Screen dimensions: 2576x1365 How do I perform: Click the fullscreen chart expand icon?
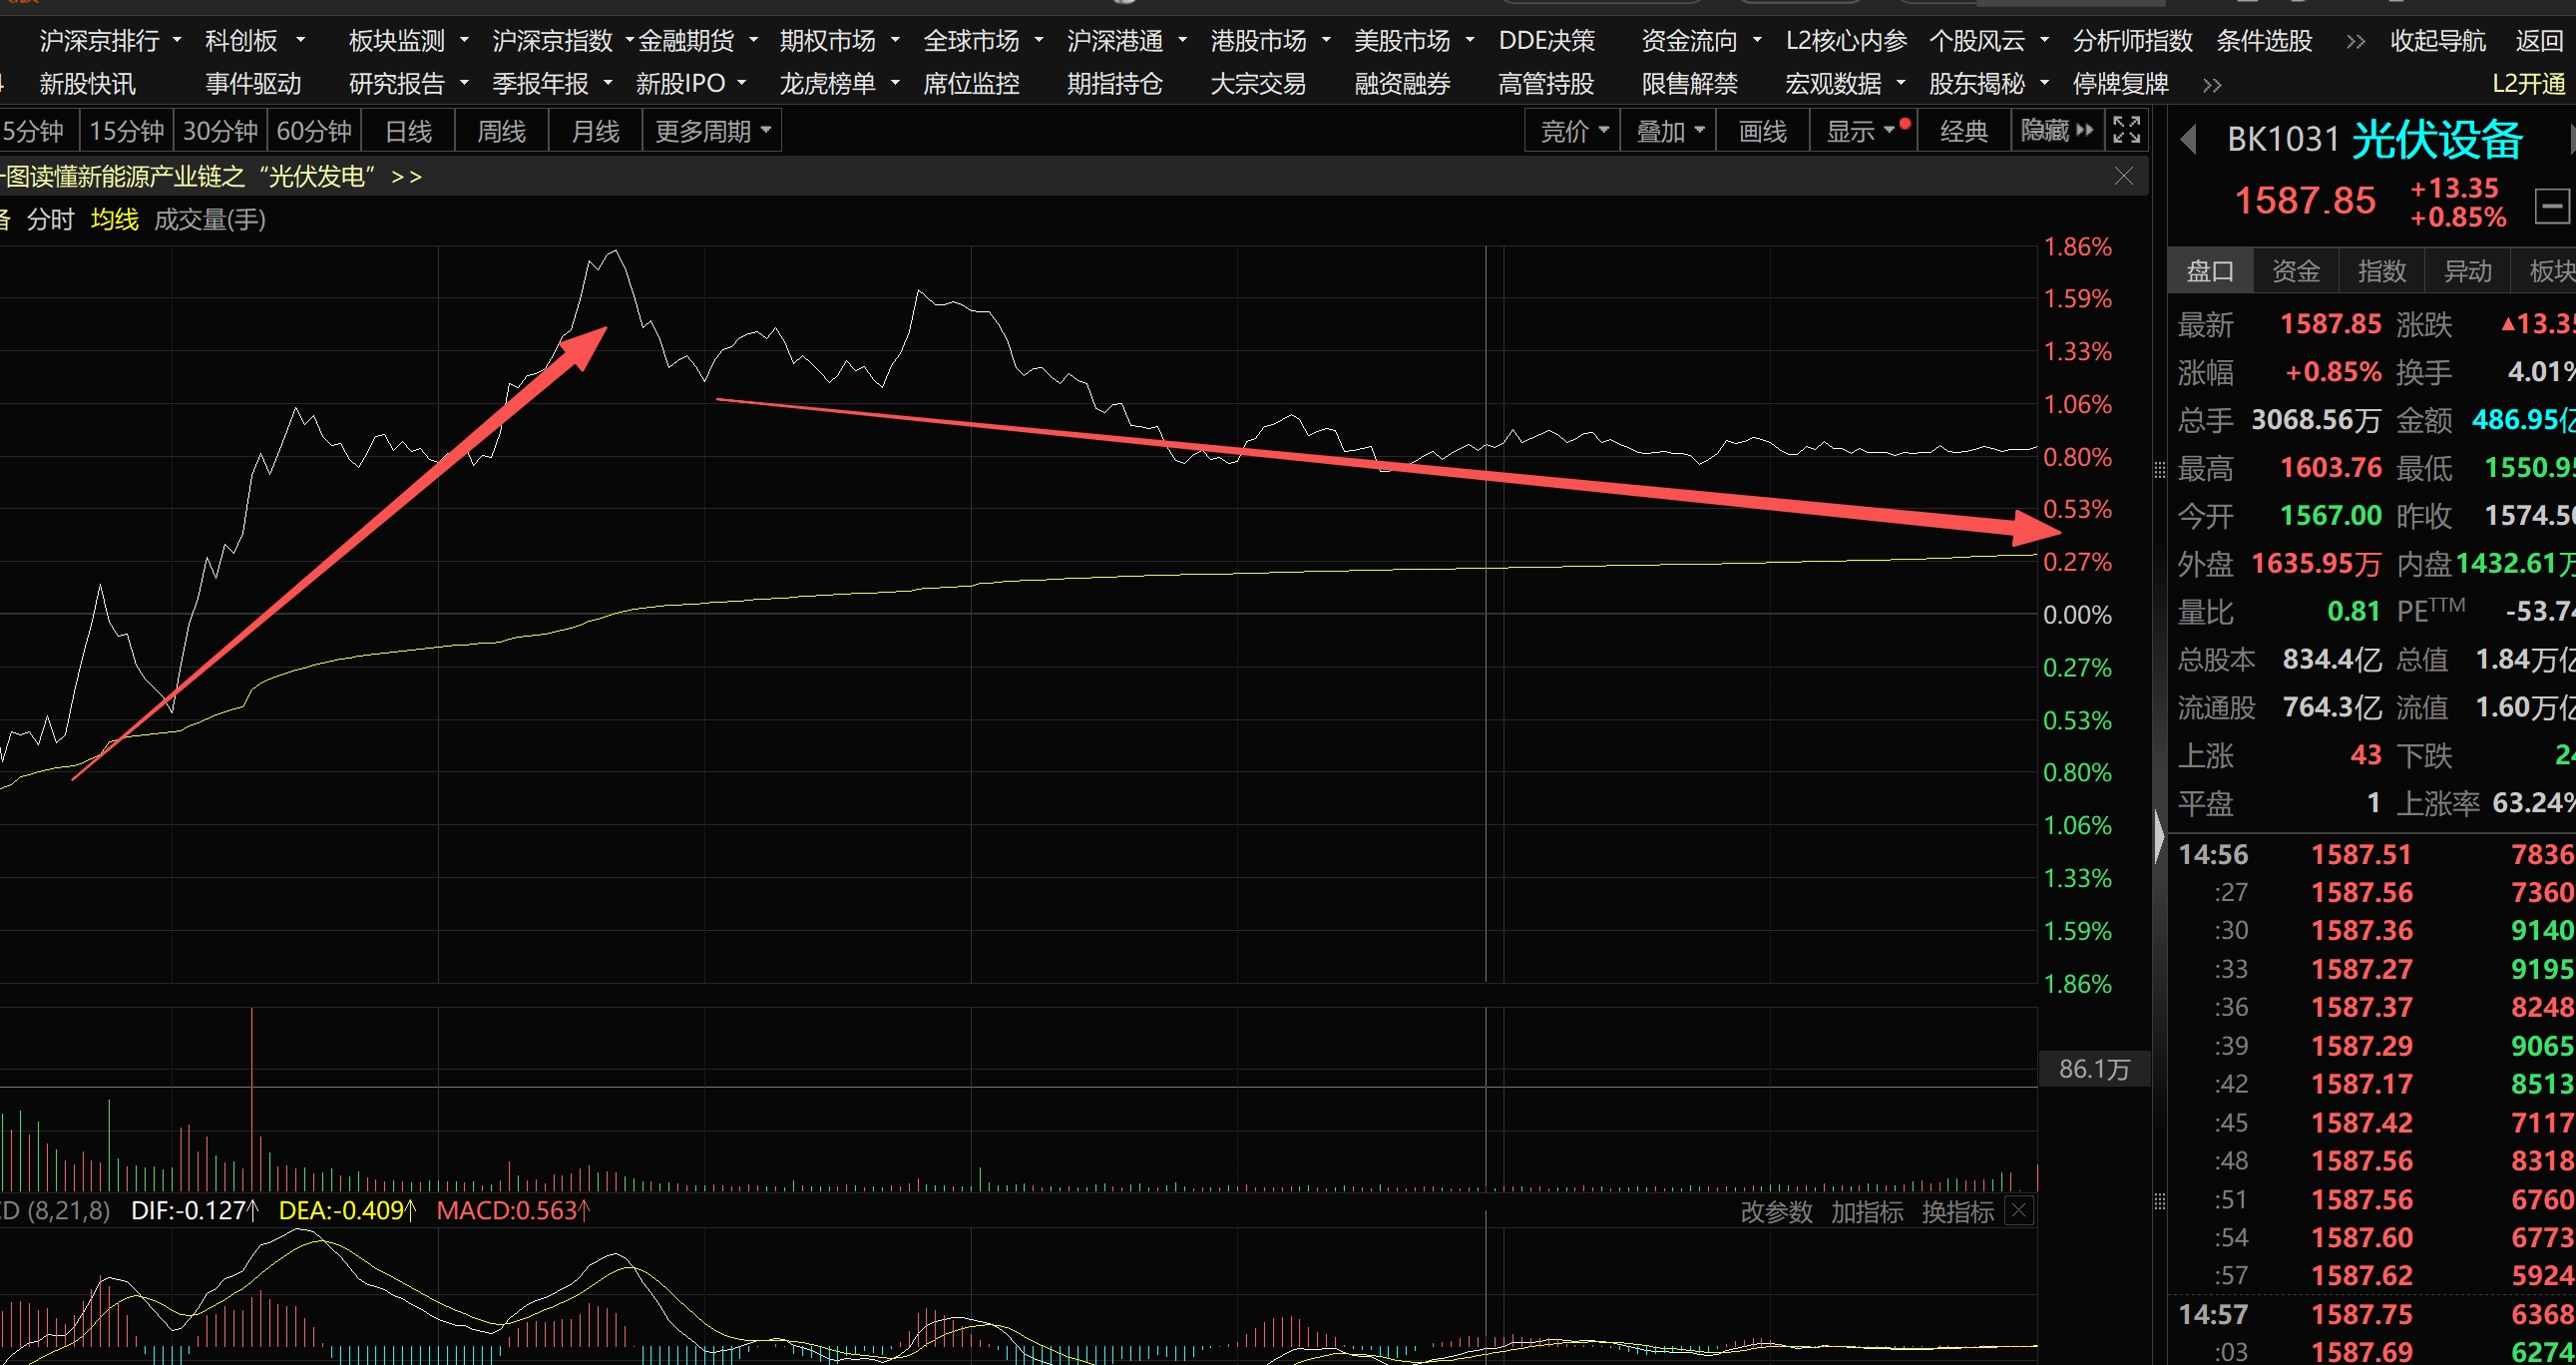(x=2126, y=130)
